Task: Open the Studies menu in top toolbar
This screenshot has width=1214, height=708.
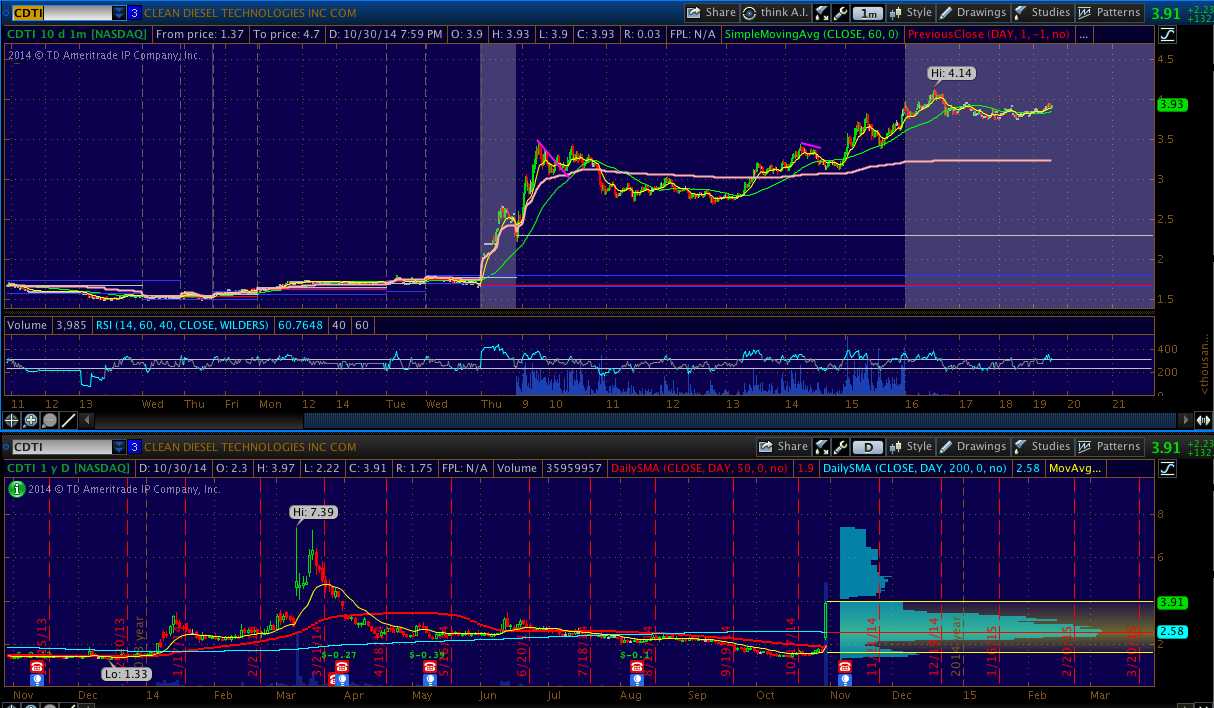Action: (1041, 13)
